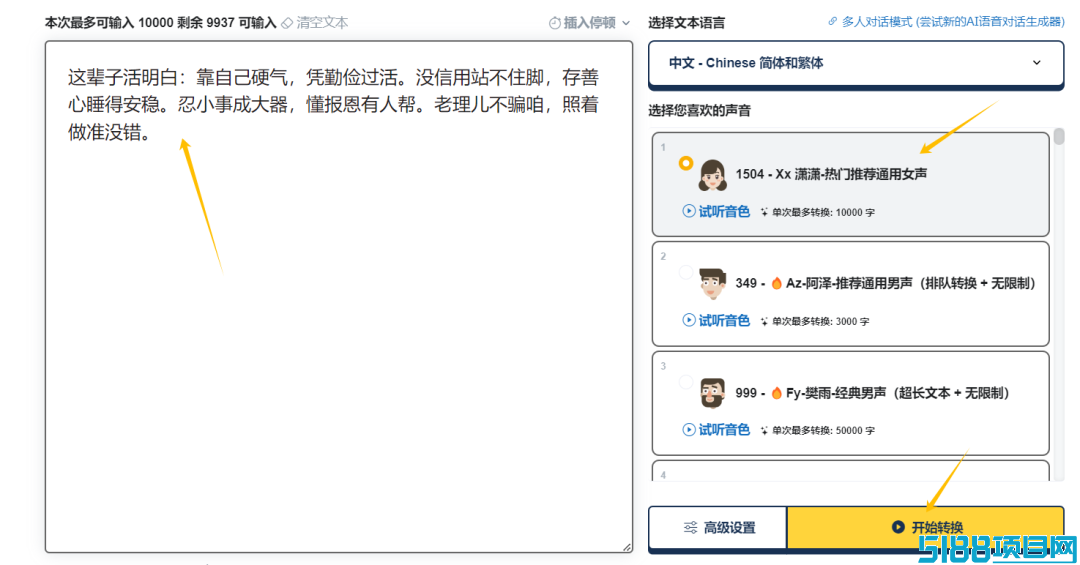
Task: Open 高级设置 advanced settings
Action: coord(718,527)
